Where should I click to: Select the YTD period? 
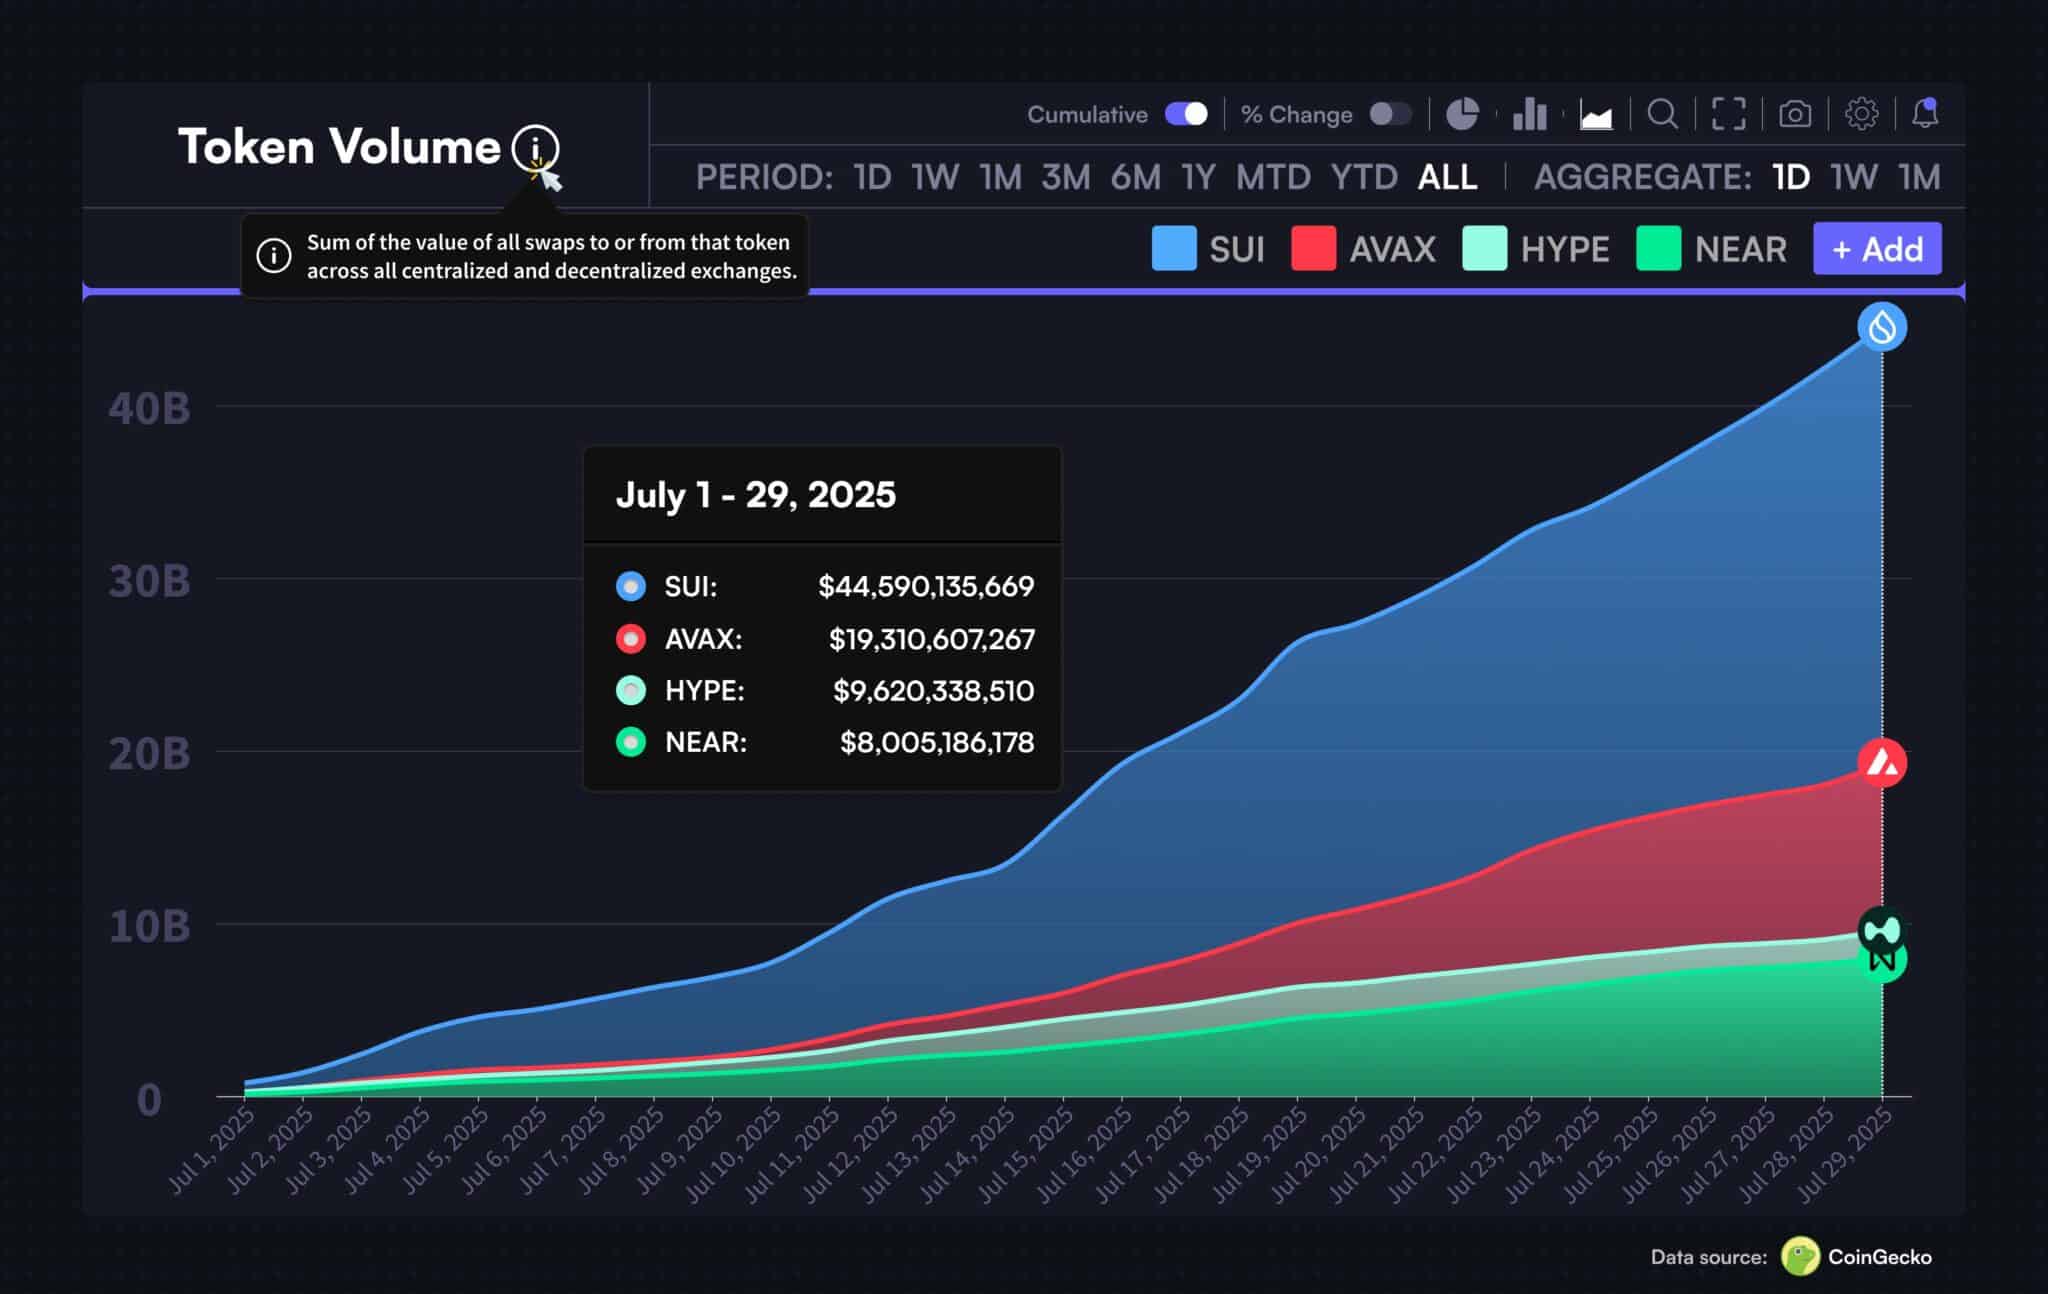(1364, 177)
